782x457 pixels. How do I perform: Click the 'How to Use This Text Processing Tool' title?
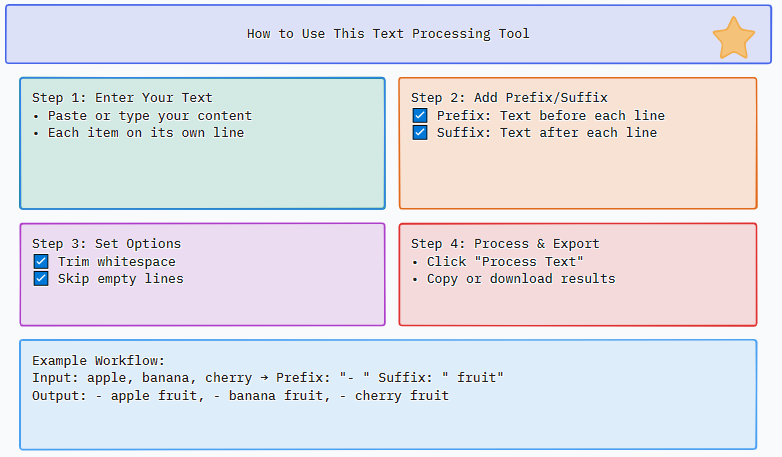[388, 34]
